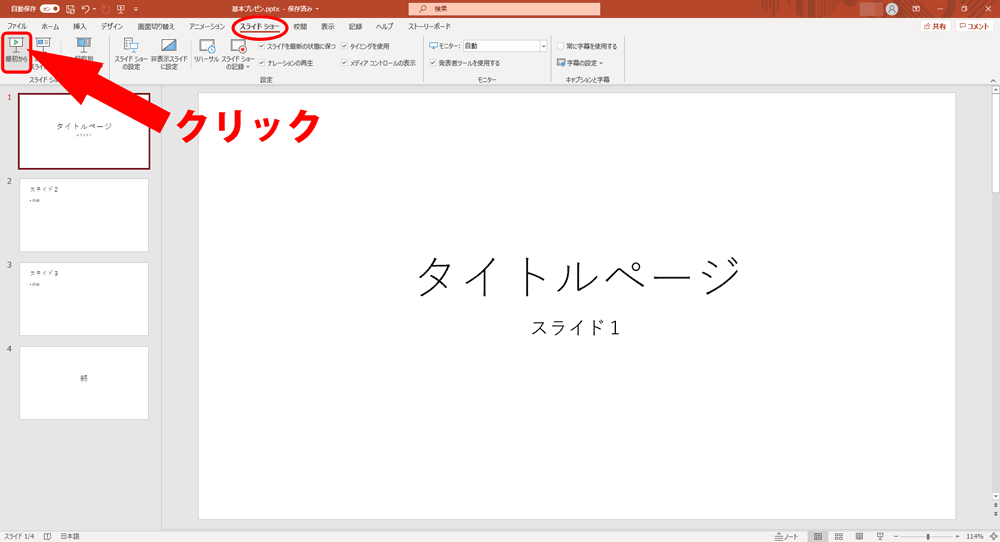Start slideshow from beginning (最初から)
The image size is (1000, 542).
16,51
